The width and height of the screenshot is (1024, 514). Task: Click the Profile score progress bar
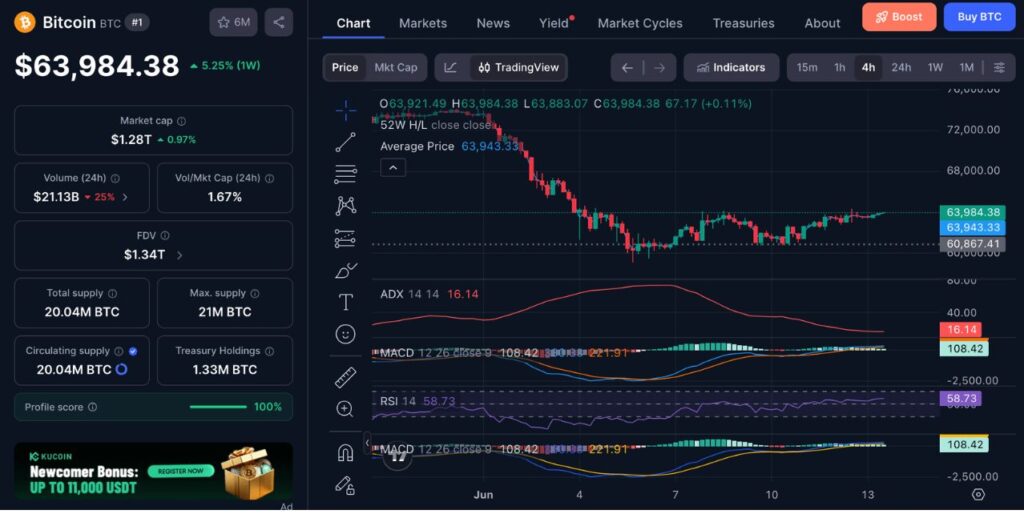(x=218, y=407)
